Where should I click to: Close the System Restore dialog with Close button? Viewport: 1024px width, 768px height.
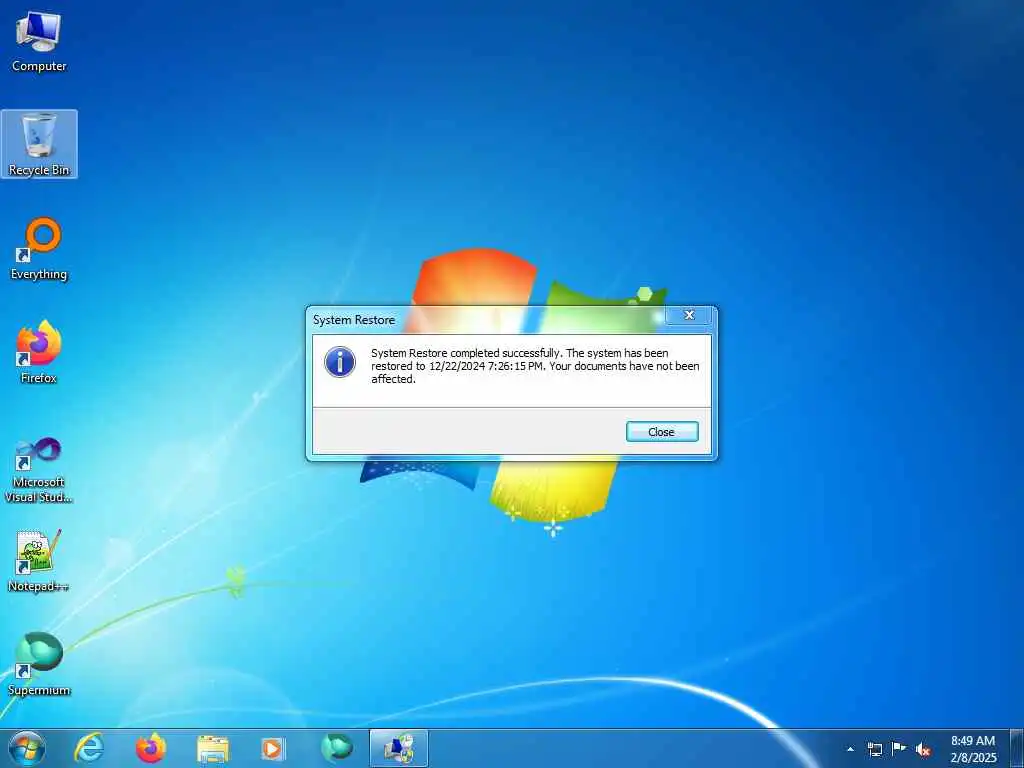click(x=662, y=432)
